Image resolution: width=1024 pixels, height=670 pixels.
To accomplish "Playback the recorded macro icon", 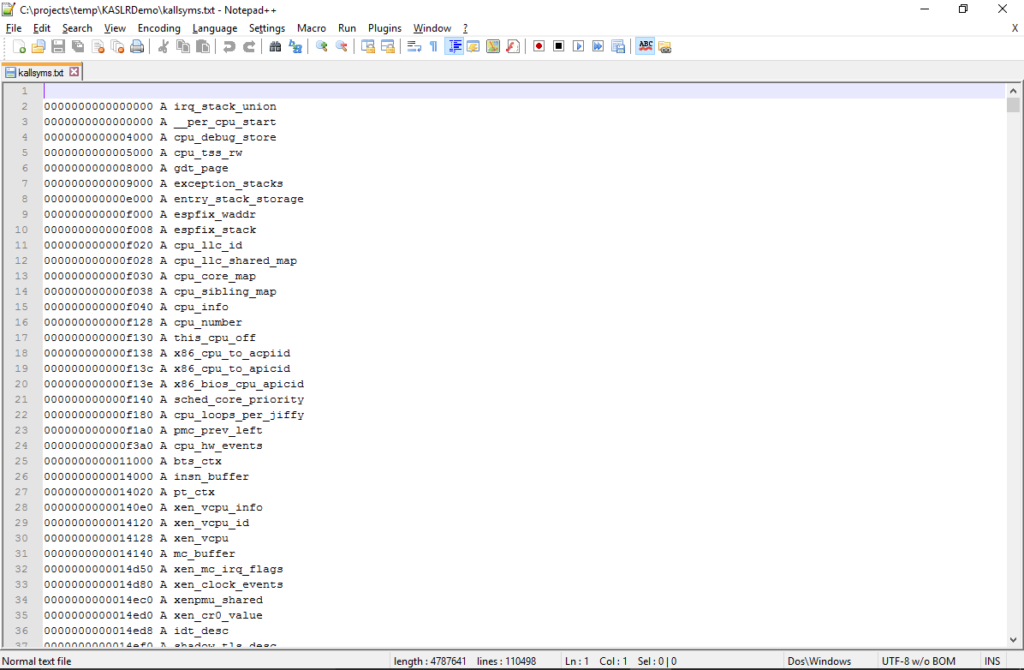I will (577, 46).
